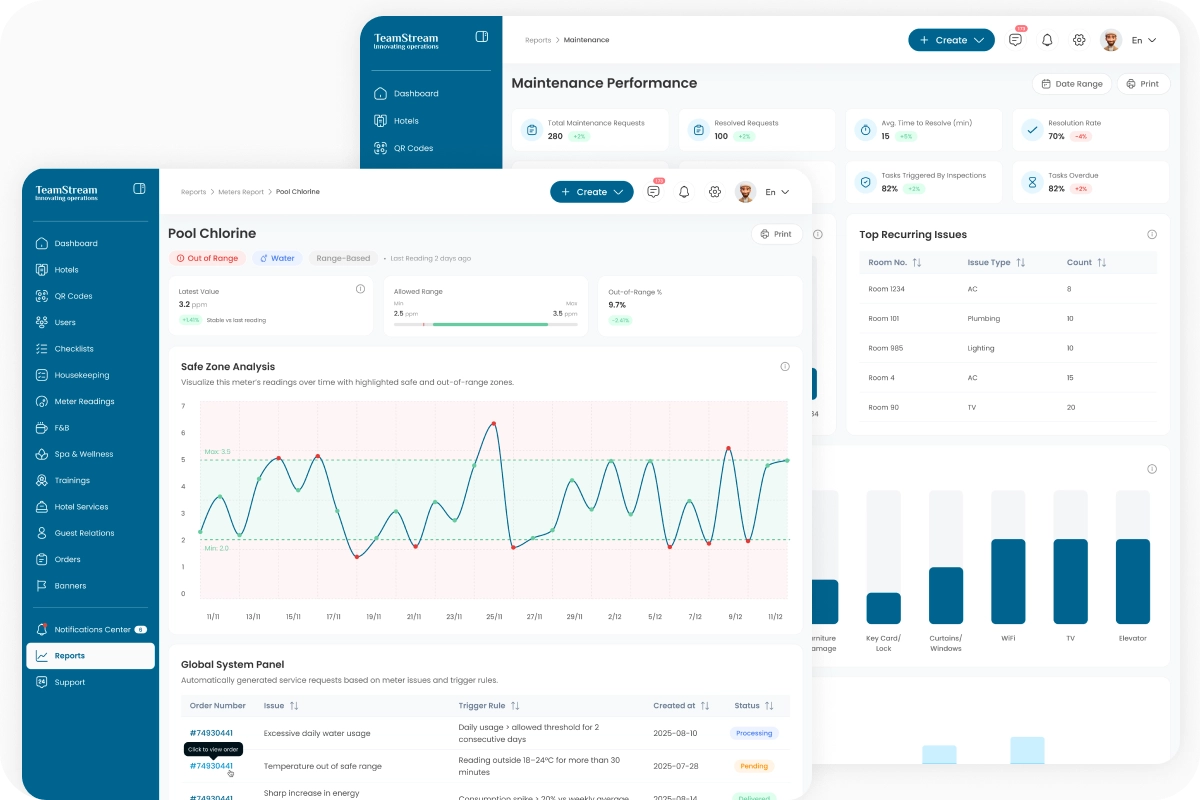The width and height of the screenshot is (1200, 800).
Task: Open the Date Range picker
Action: click(x=1071, y=84)
